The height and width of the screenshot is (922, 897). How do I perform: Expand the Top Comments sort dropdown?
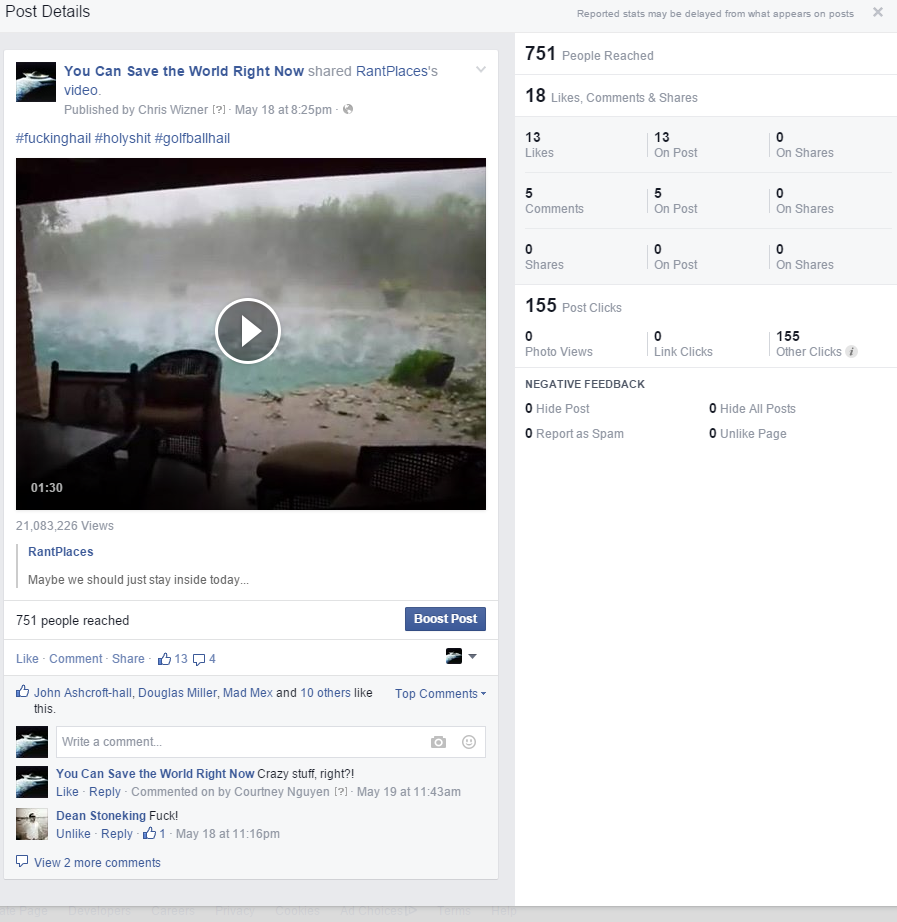[x=440, y=694]
